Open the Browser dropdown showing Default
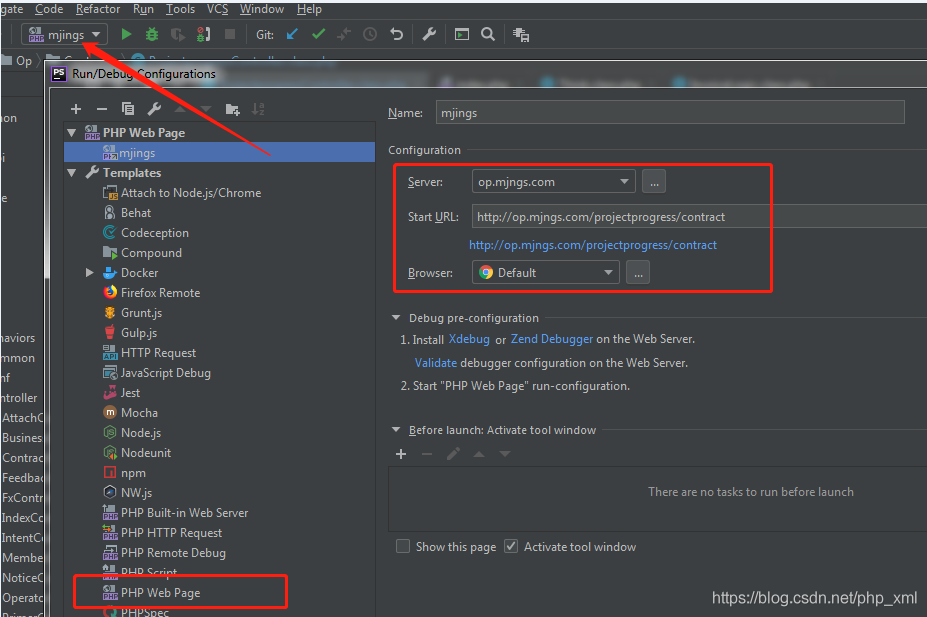 click(x=546, y=272)
